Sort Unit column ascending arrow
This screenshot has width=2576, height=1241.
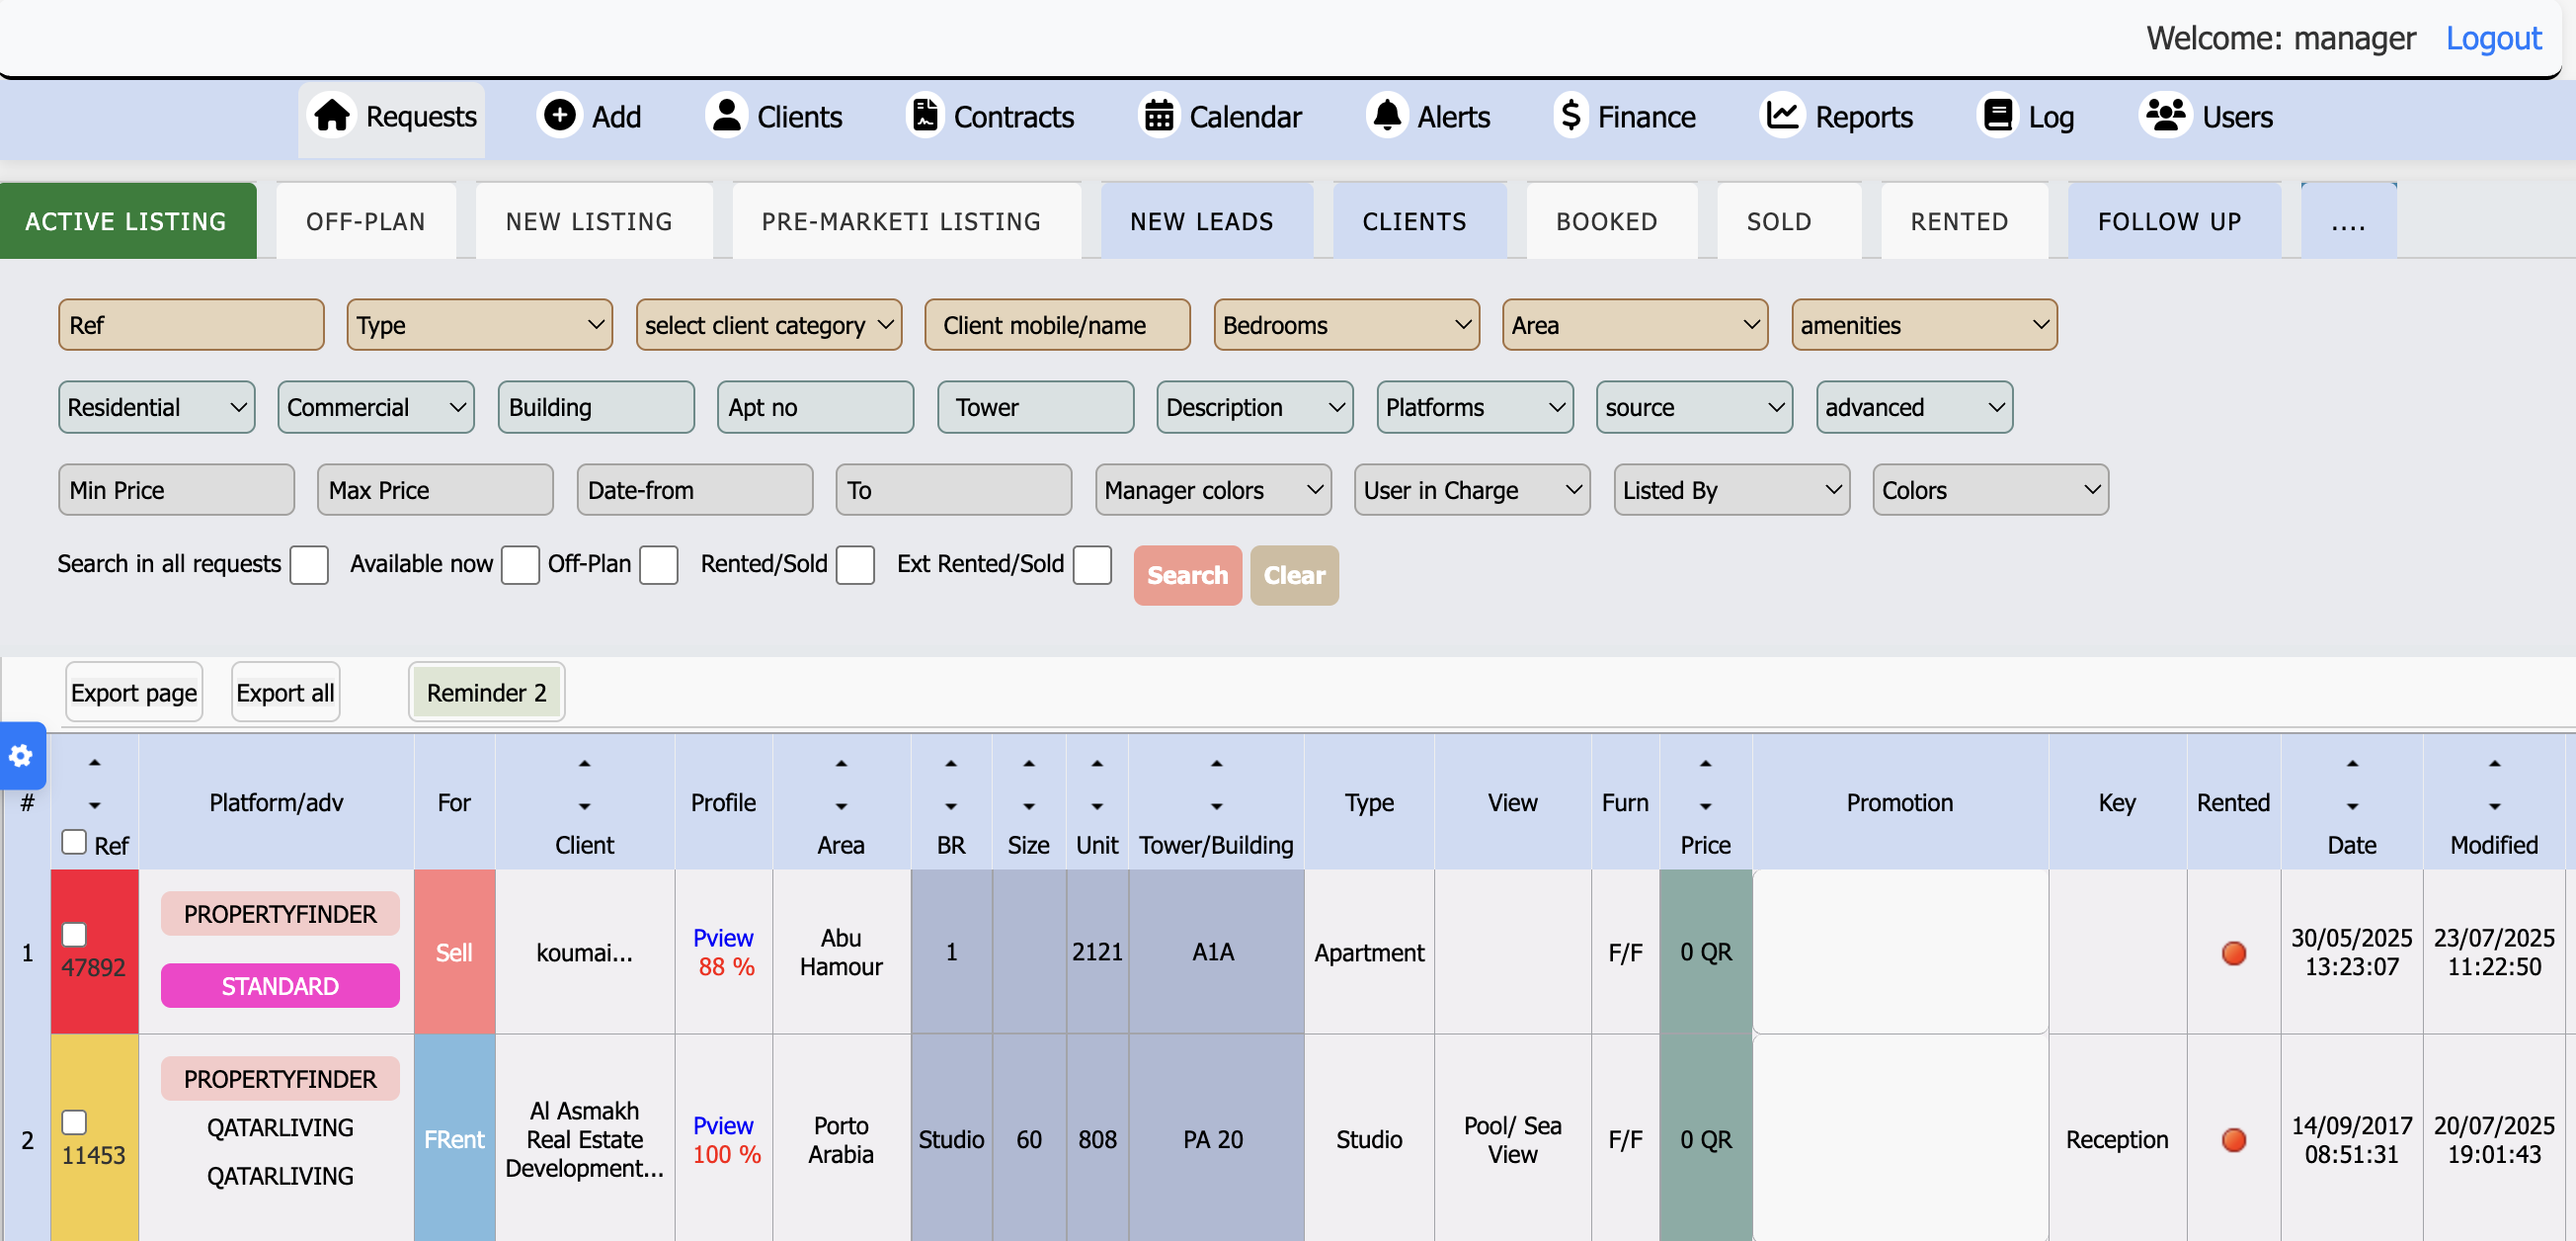pos(1097,763)
